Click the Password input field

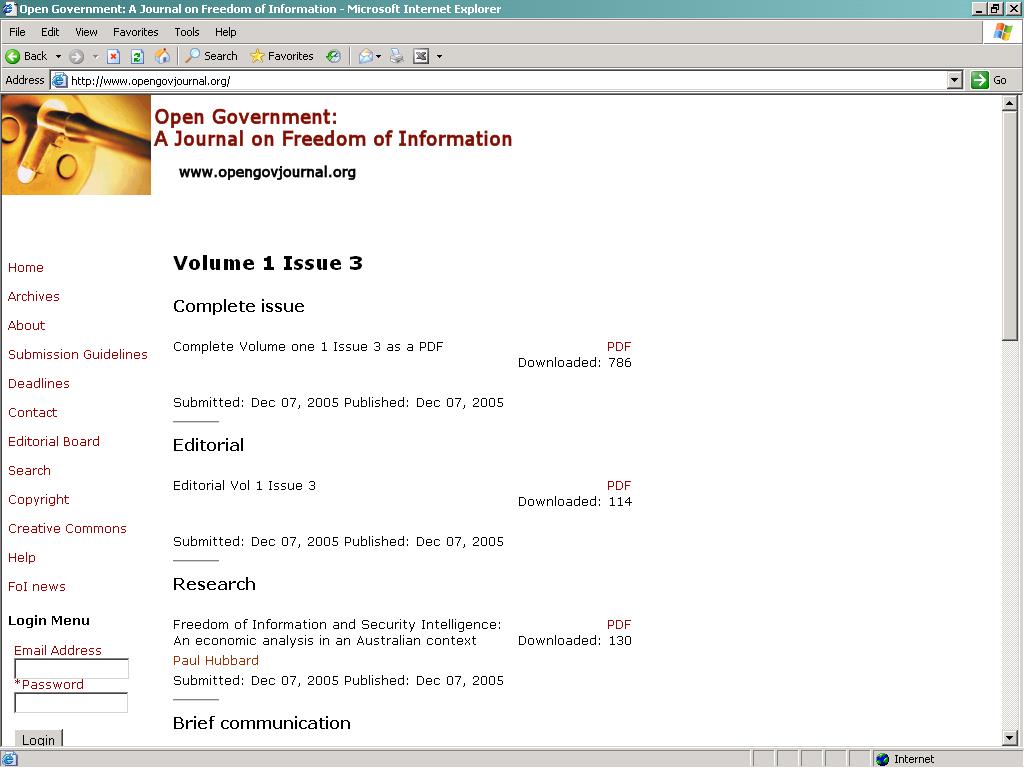point(71,703)
